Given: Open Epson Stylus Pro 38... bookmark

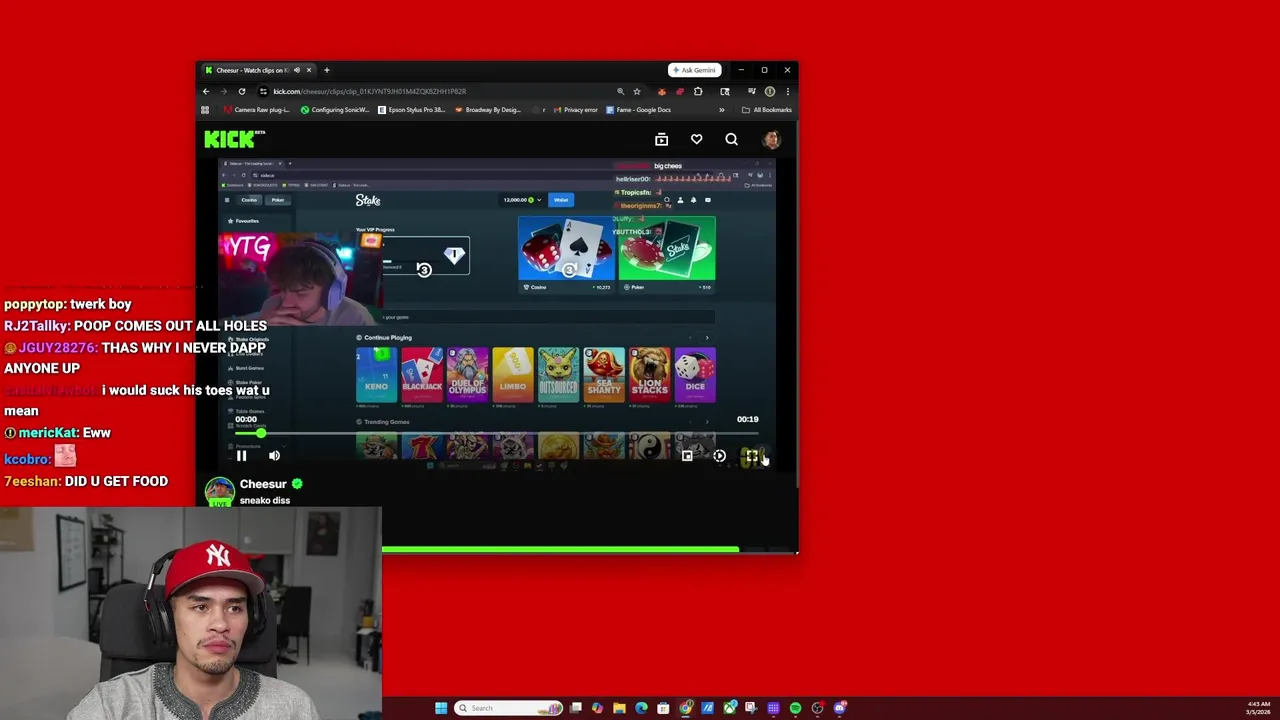Looking at the screenshot, I should point(412,110).
